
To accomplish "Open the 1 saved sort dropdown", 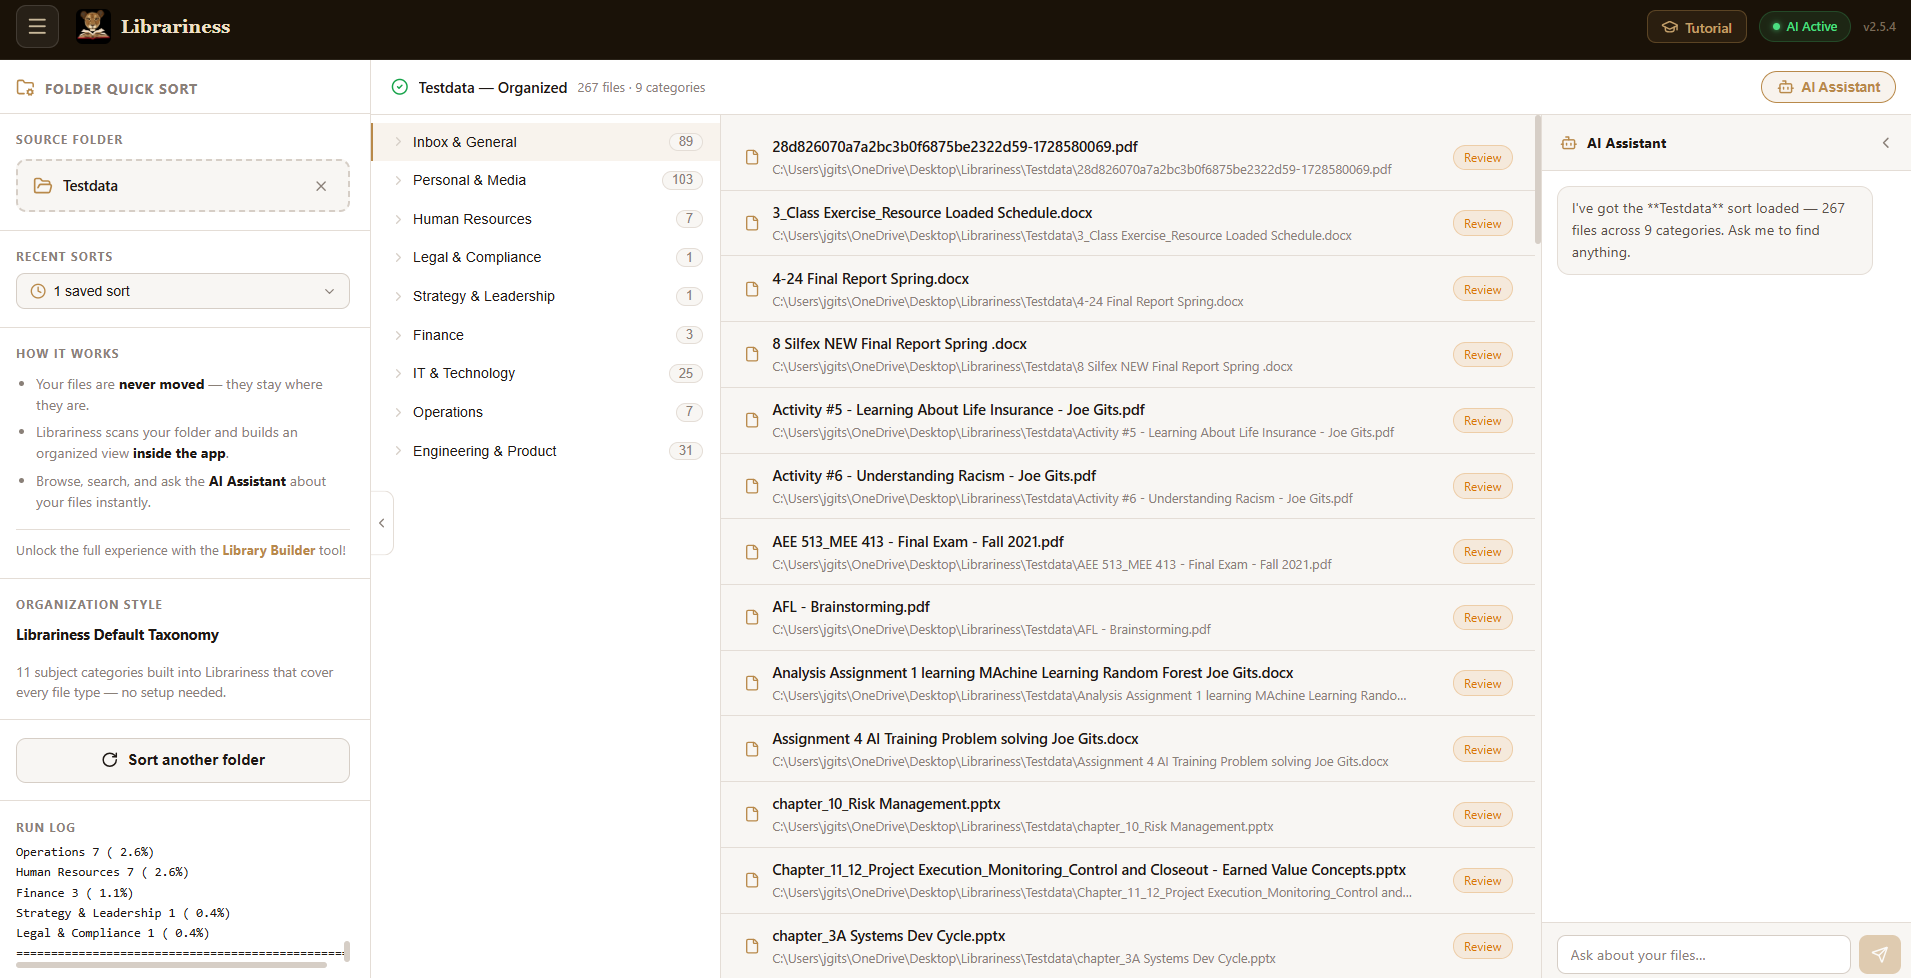I will pos(183,291).
